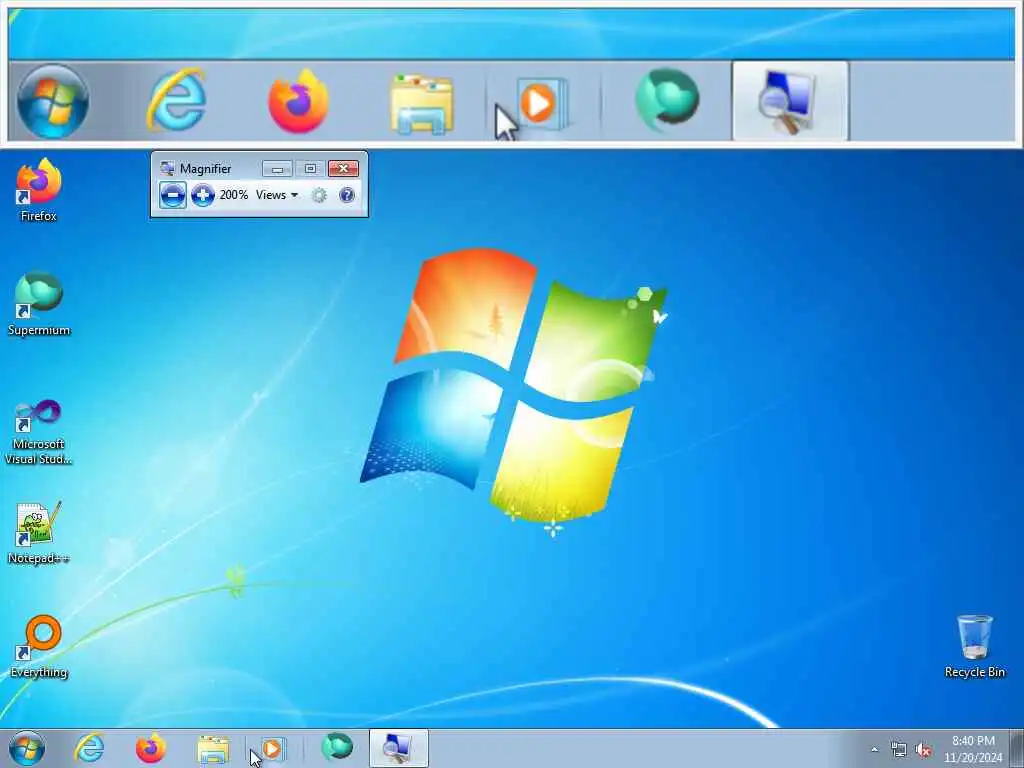Click the magnified Magnifier icon in the lens
The image size is (1024, 768).
[790, 101]
